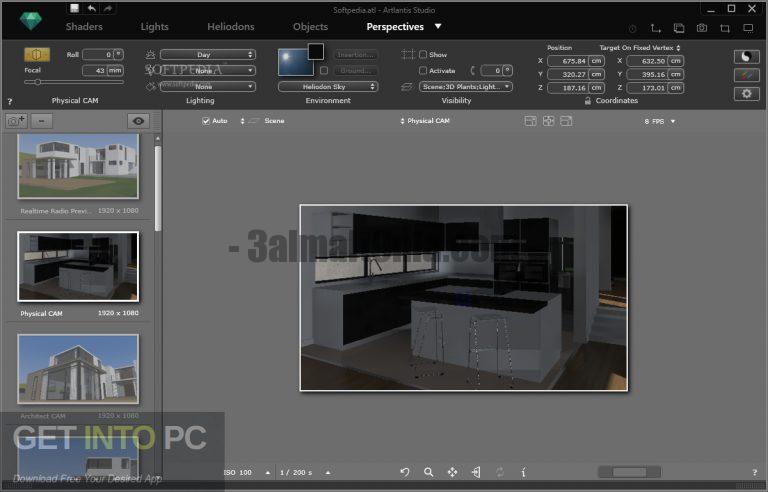The height and width of the screenshot is (492, 768).
Task: Click the diamond Artlantis logo icon
Action: point(30,21)
